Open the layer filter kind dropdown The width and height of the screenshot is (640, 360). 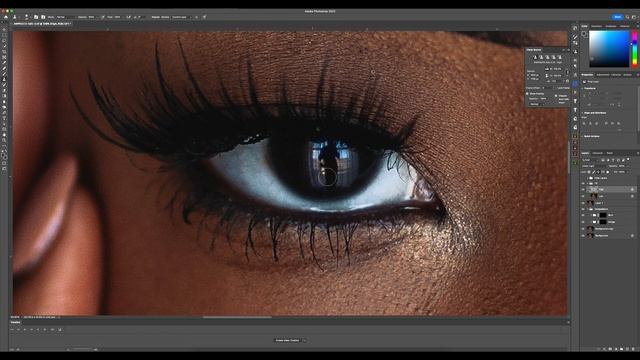tap(590, 160)
